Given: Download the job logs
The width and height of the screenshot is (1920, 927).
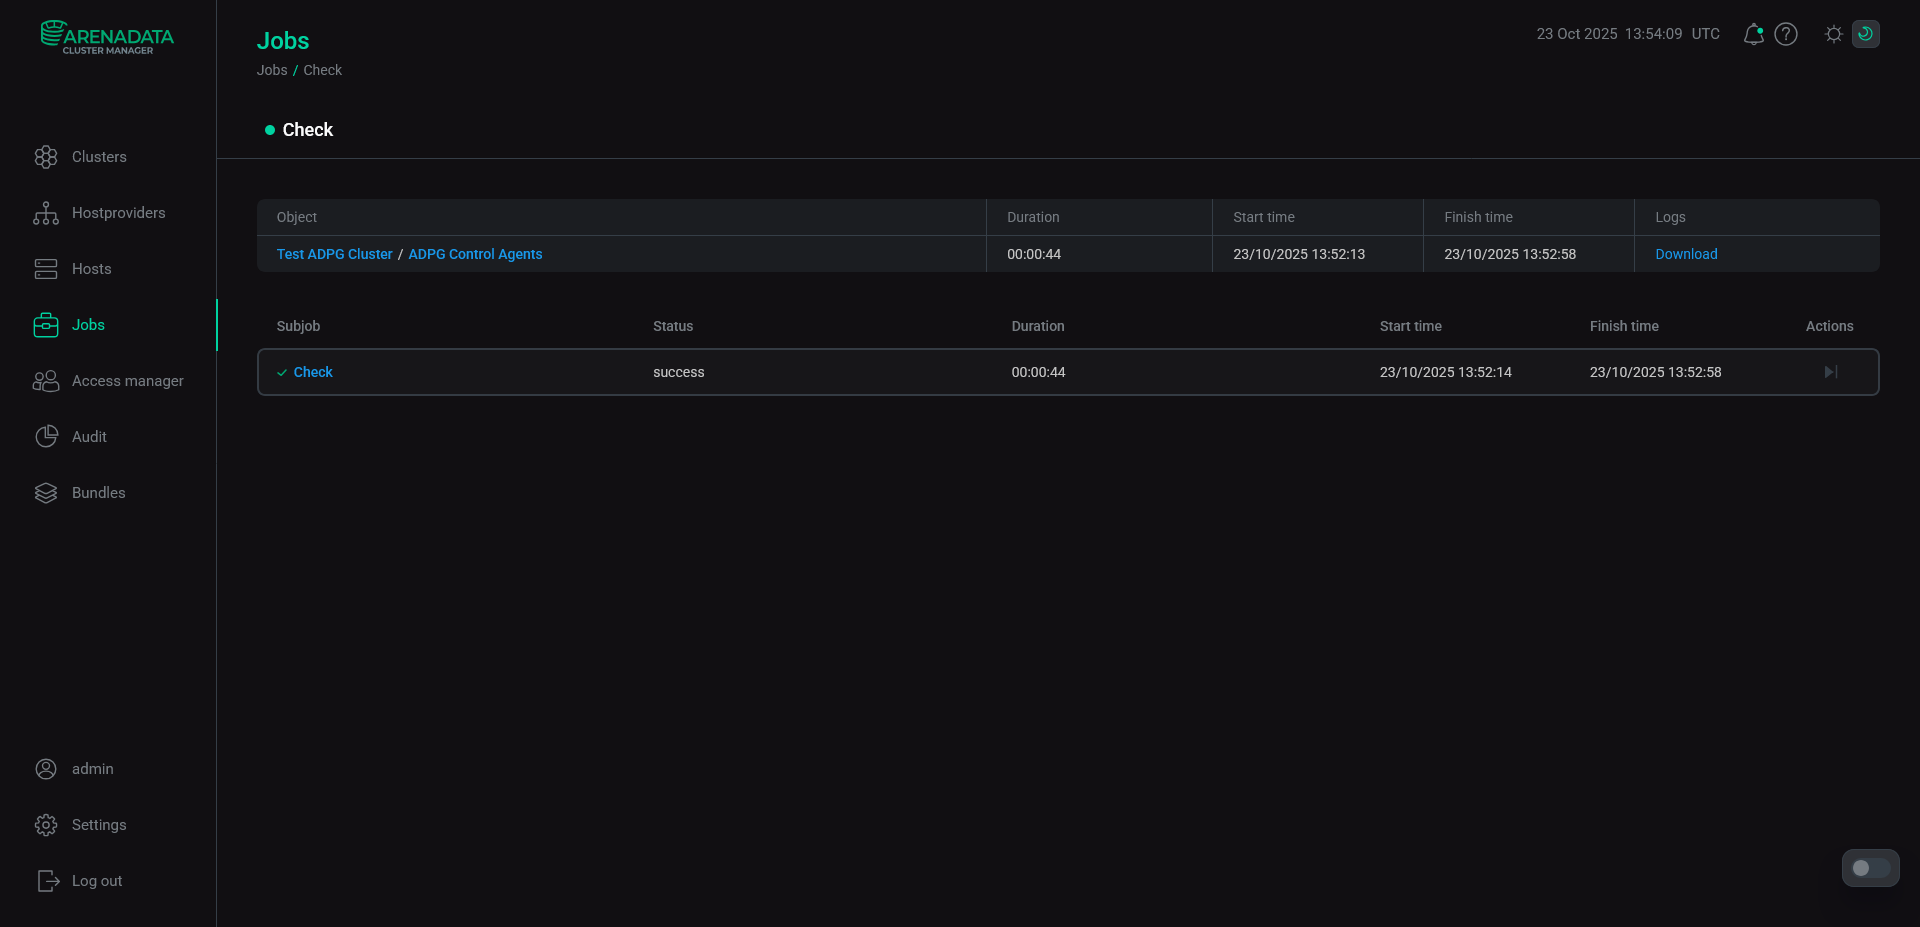Looking at the screenshot, I should click(x=1686, y=254).
